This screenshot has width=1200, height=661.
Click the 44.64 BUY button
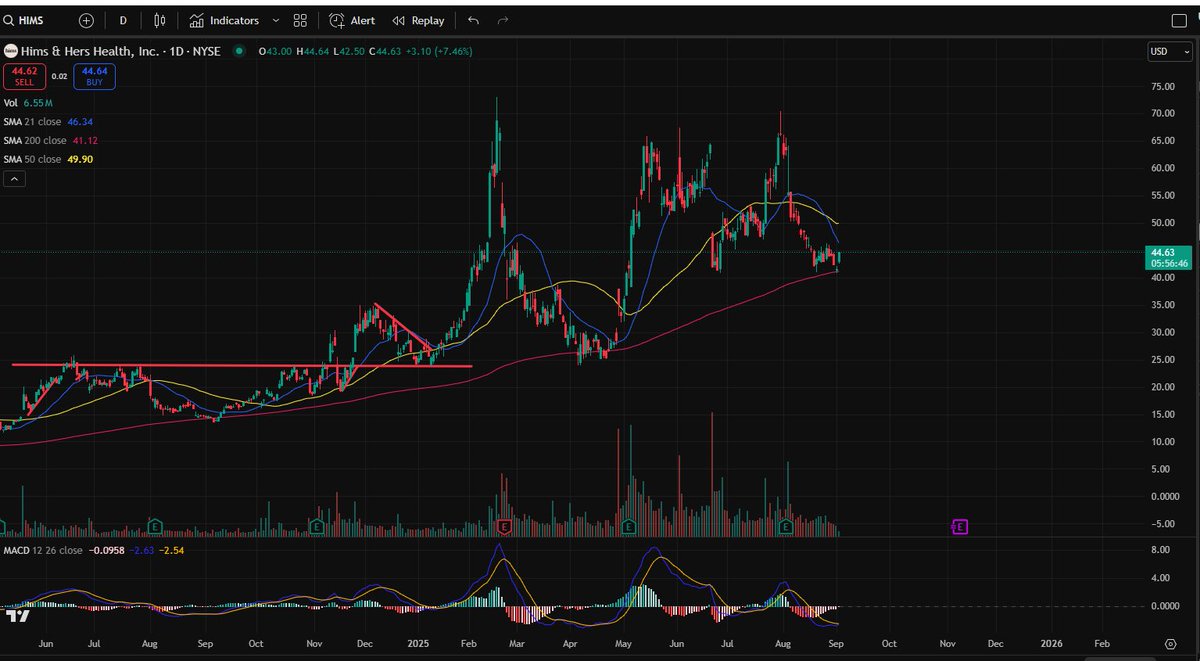point(95,77)
